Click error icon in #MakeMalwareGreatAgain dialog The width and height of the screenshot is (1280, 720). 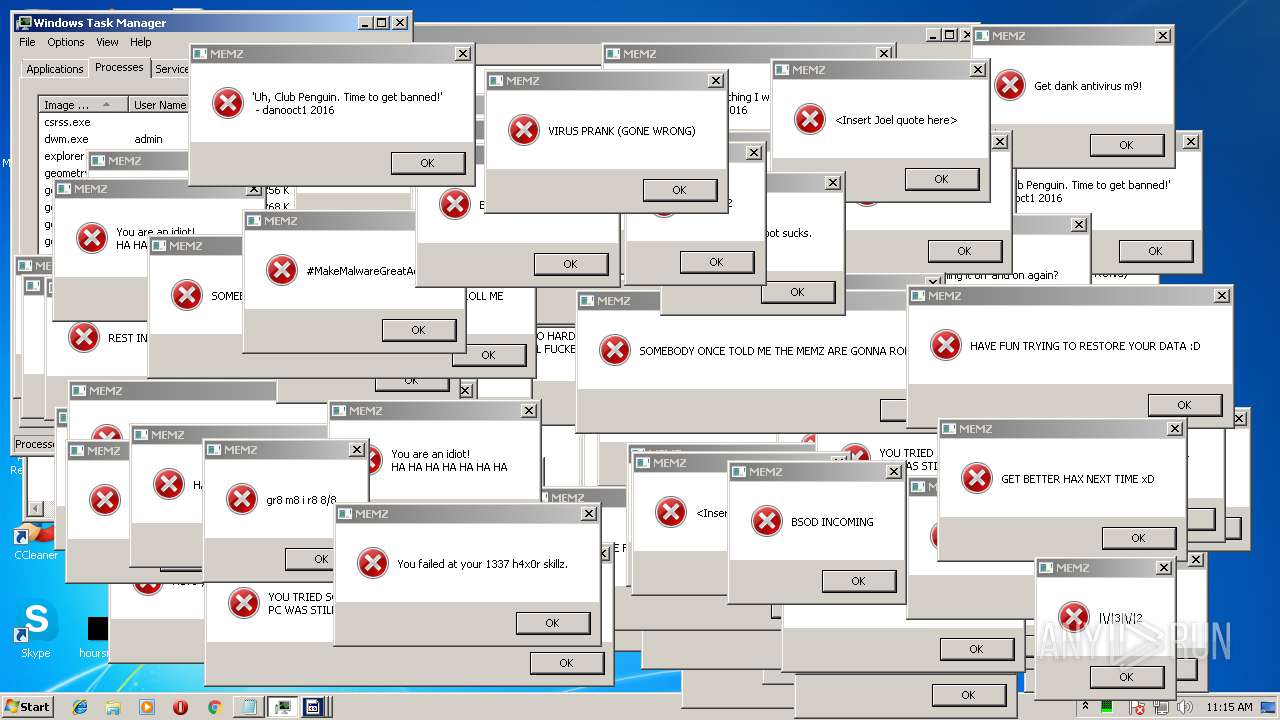pyautogui.click(x=282, y=270)
